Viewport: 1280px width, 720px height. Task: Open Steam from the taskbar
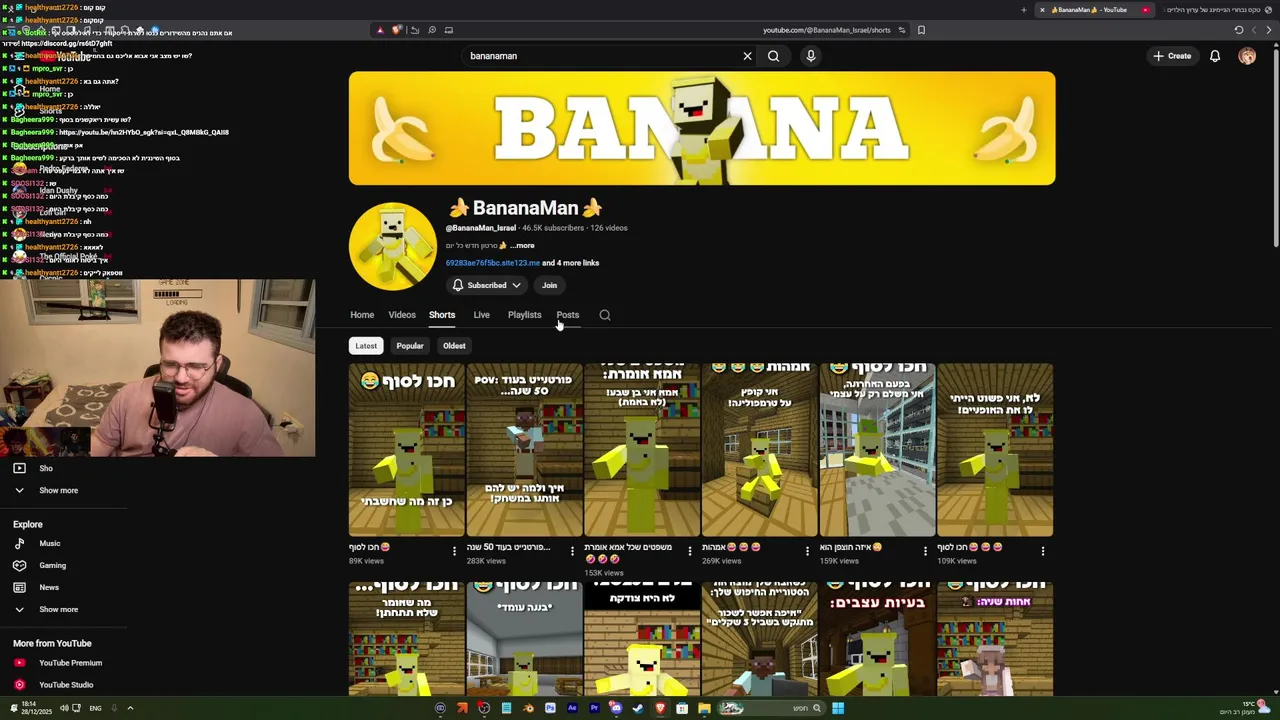[638, 709]
